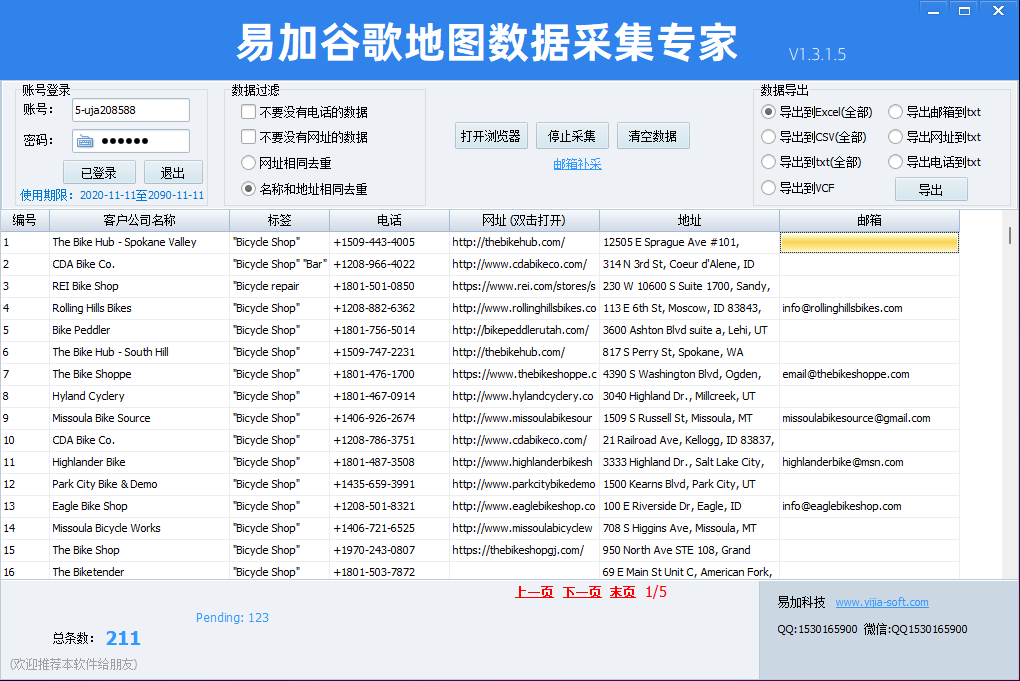
Task: Go to next page via 下一页
Action: pos(582,592)
